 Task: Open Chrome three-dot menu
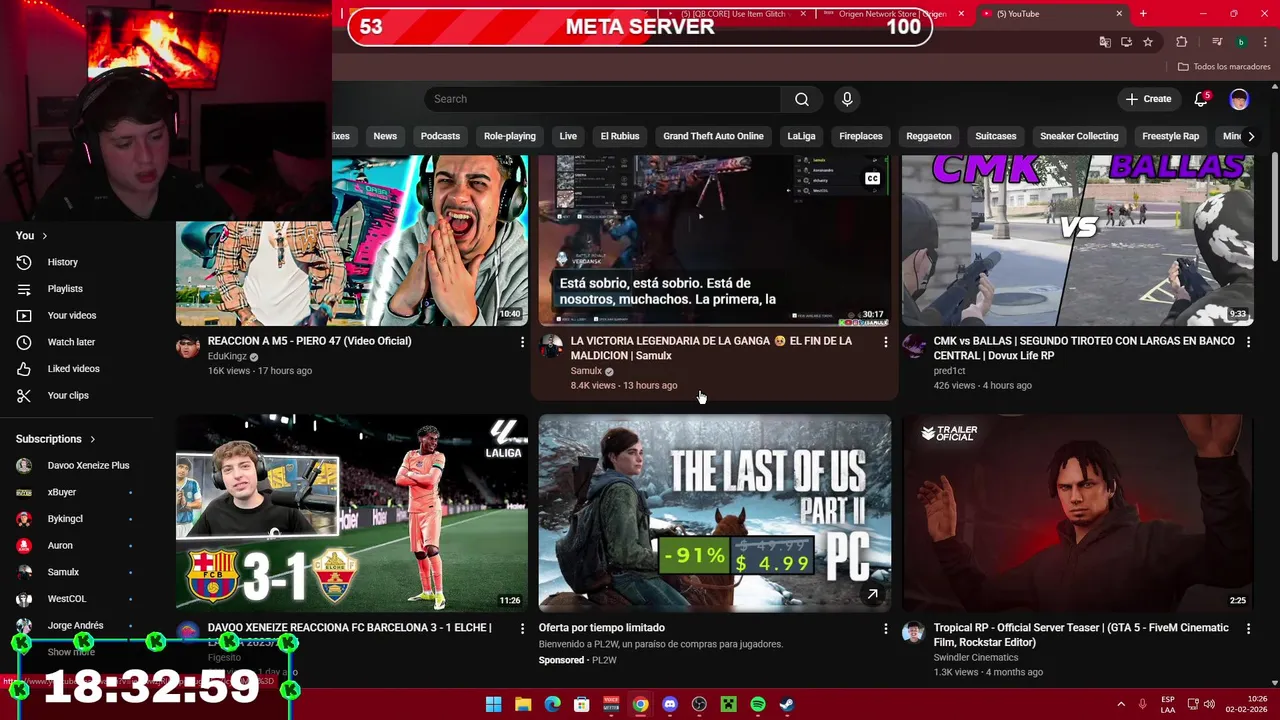pos(1264,42)
